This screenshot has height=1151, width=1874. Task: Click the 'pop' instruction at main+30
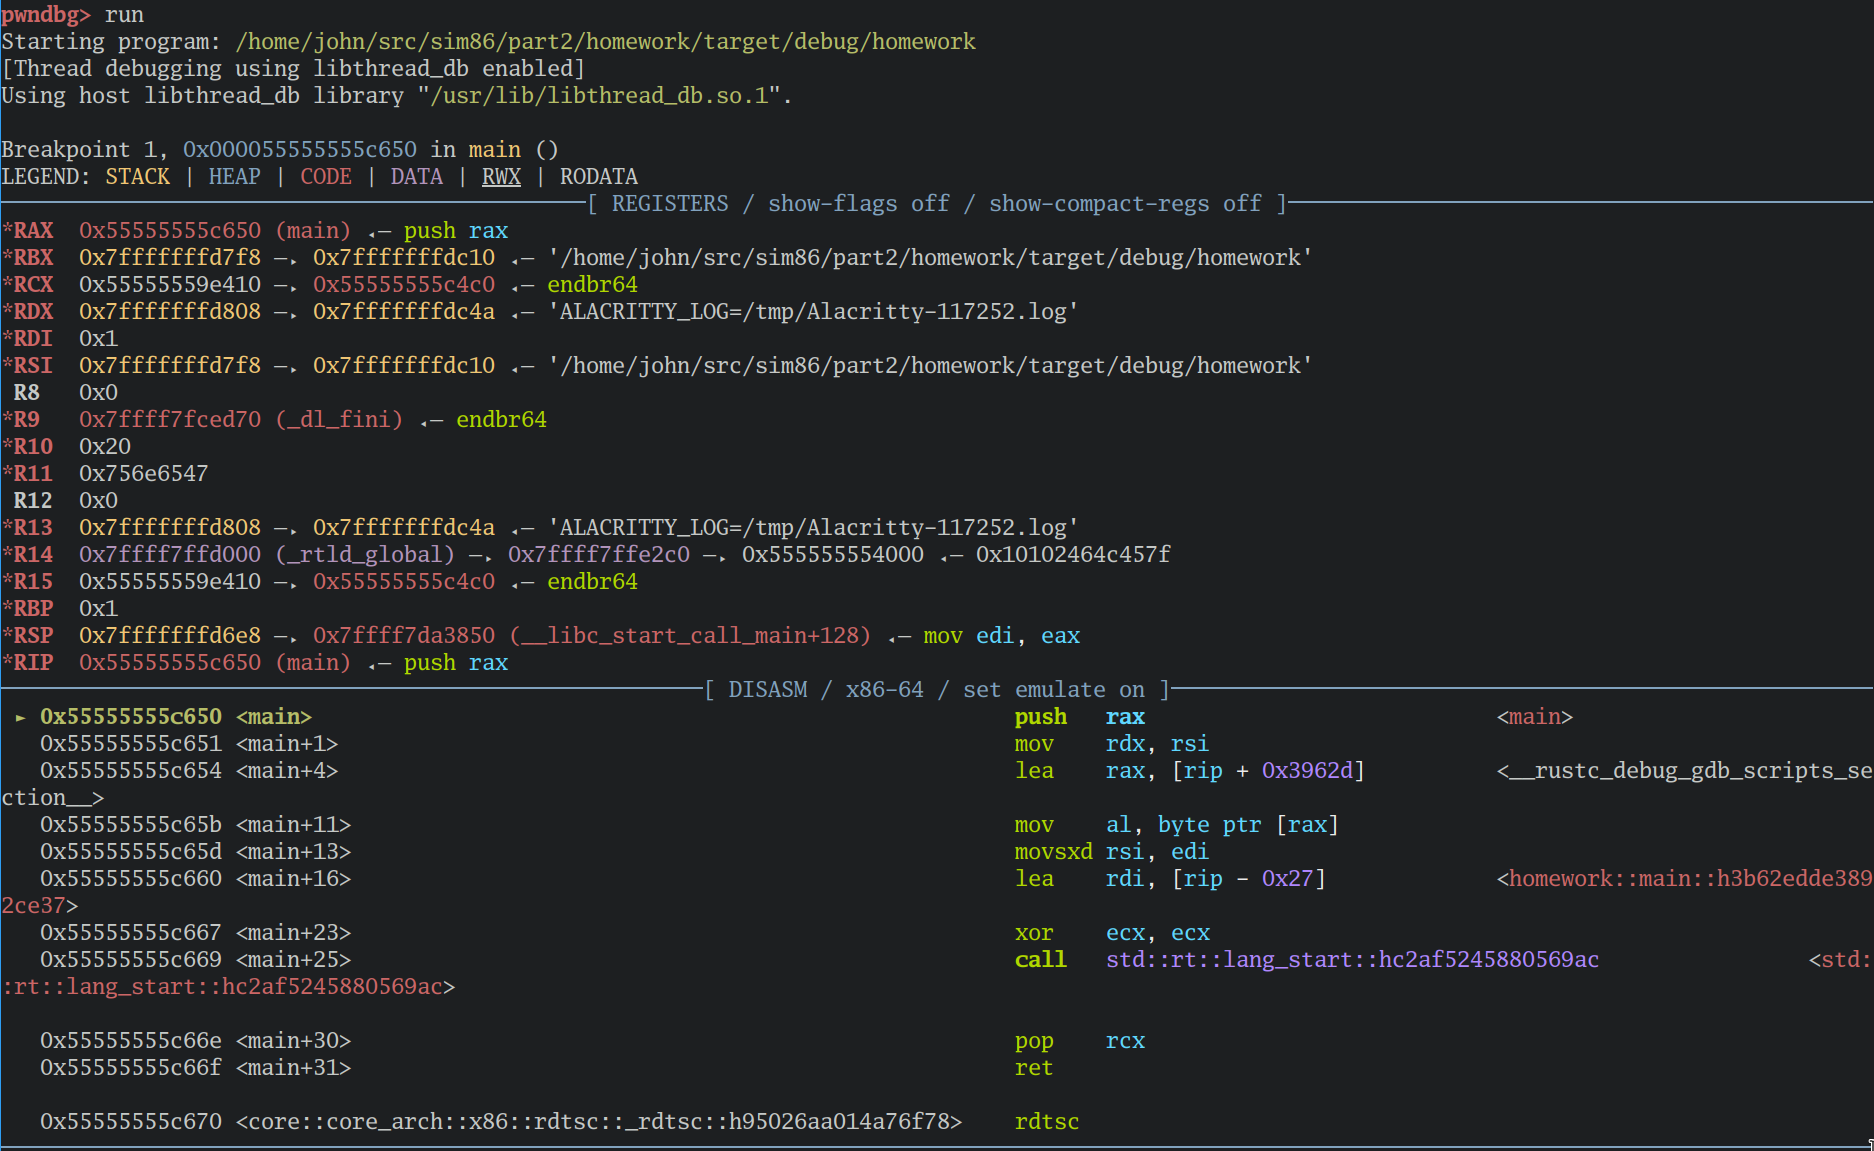click(x=1033, y=1040)
